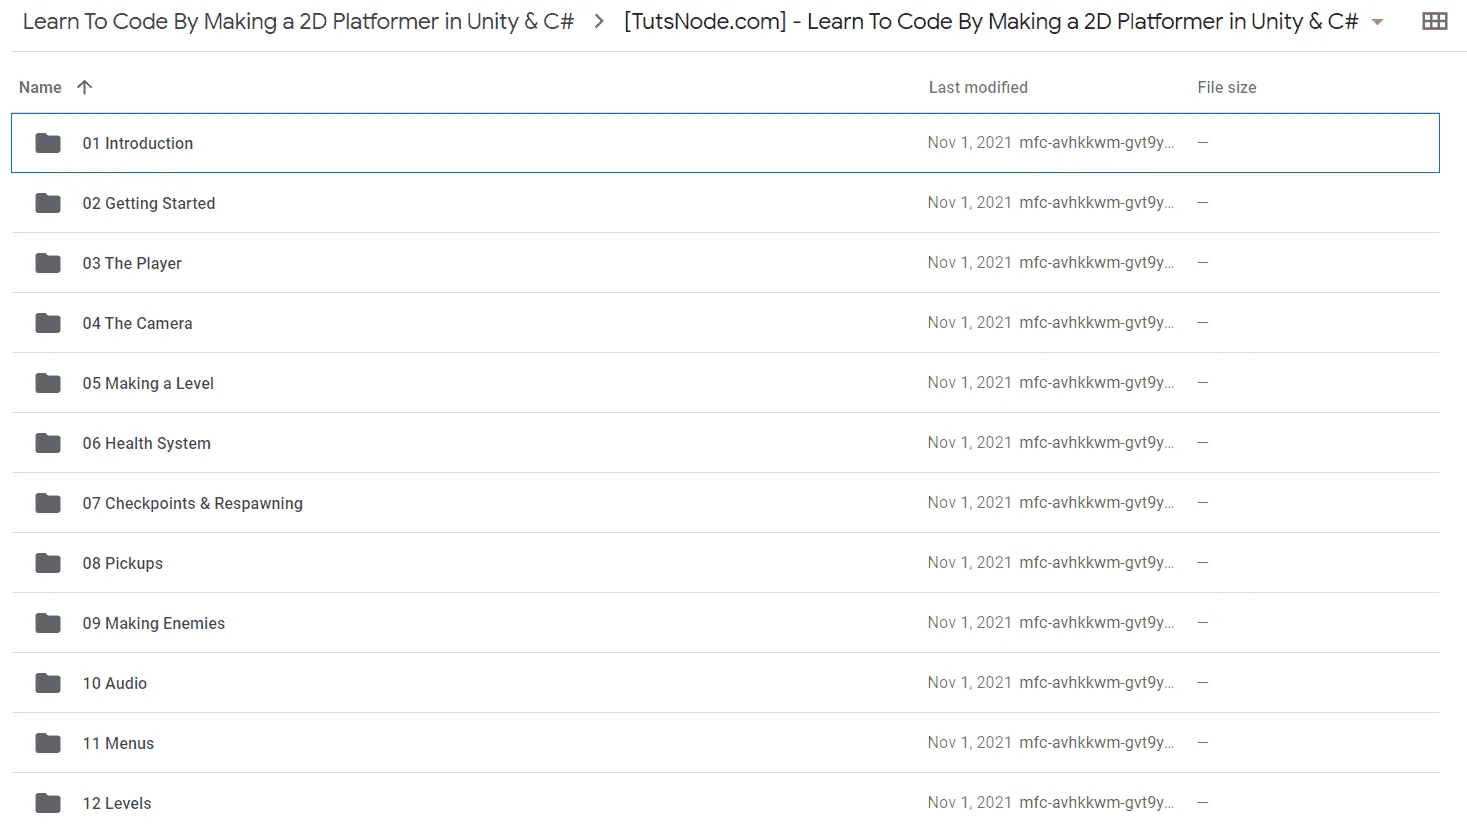Select the 03 The Player folder name
This screenshot has width=1467, height=824.
pyautogui.click(x=132, y=263)
